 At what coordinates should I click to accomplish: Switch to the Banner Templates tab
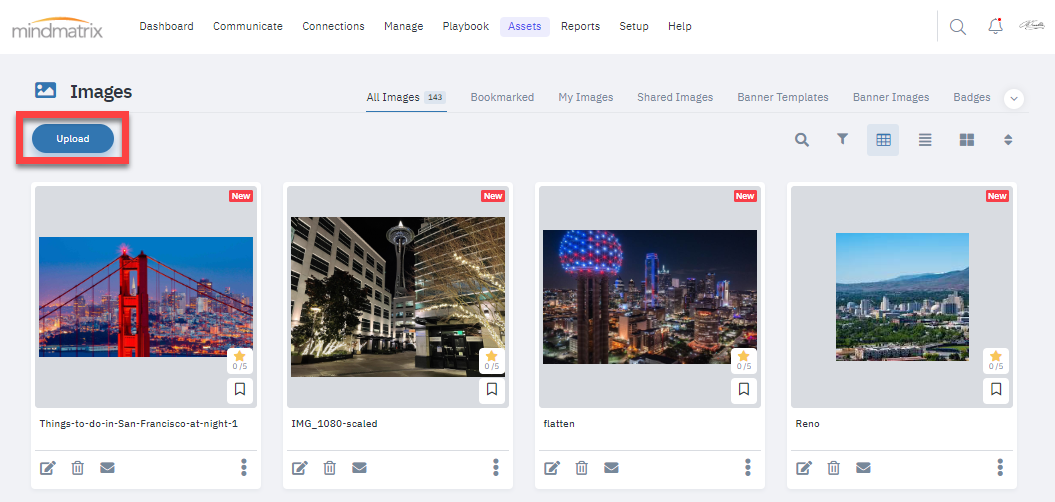tap(783, 98)
